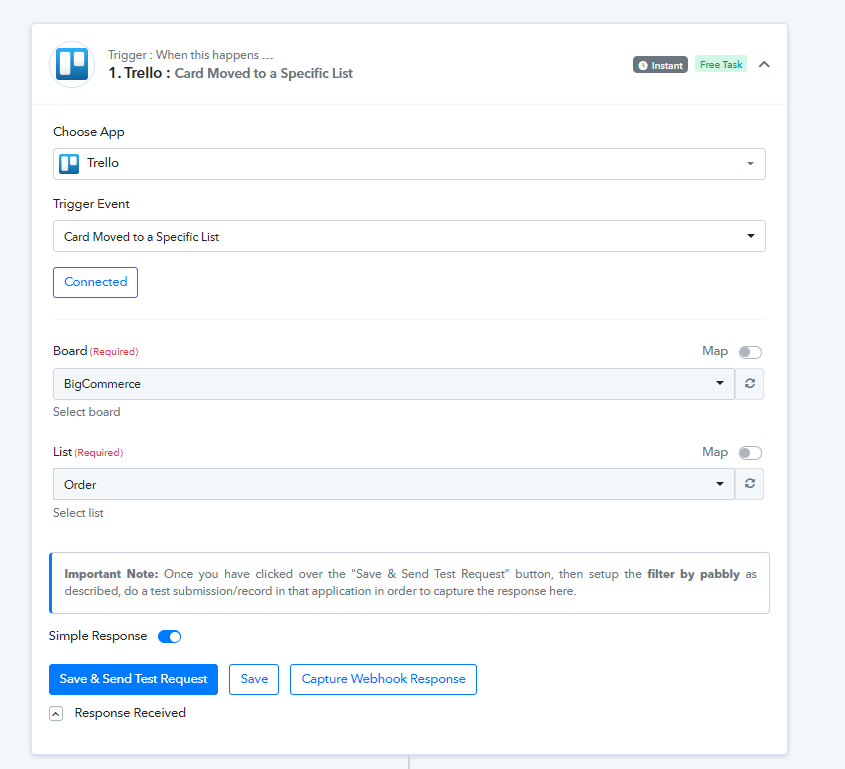
Task: Click the Trello logo in step header
Action: coord(72,64)
